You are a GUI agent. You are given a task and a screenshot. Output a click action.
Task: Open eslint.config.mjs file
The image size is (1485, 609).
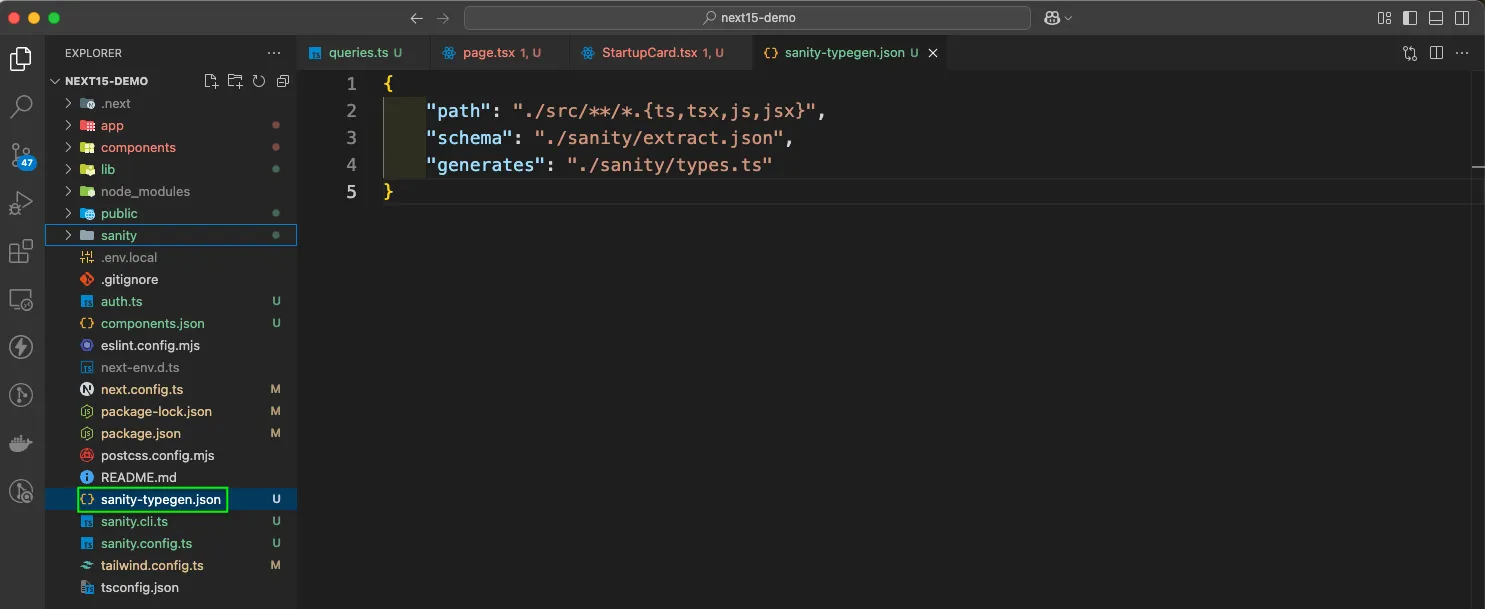pyautogui.click(x=171, y=345)
